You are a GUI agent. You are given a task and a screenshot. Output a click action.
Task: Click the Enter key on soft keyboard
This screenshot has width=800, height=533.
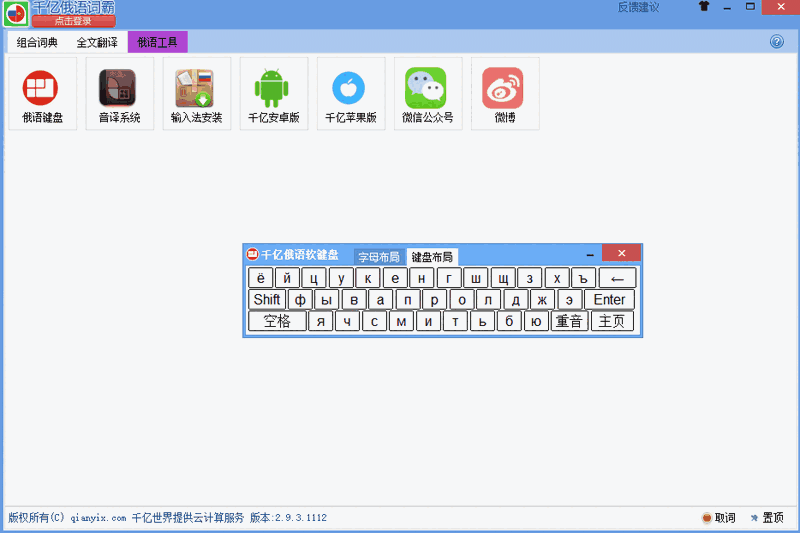click(x=610, y=299)
